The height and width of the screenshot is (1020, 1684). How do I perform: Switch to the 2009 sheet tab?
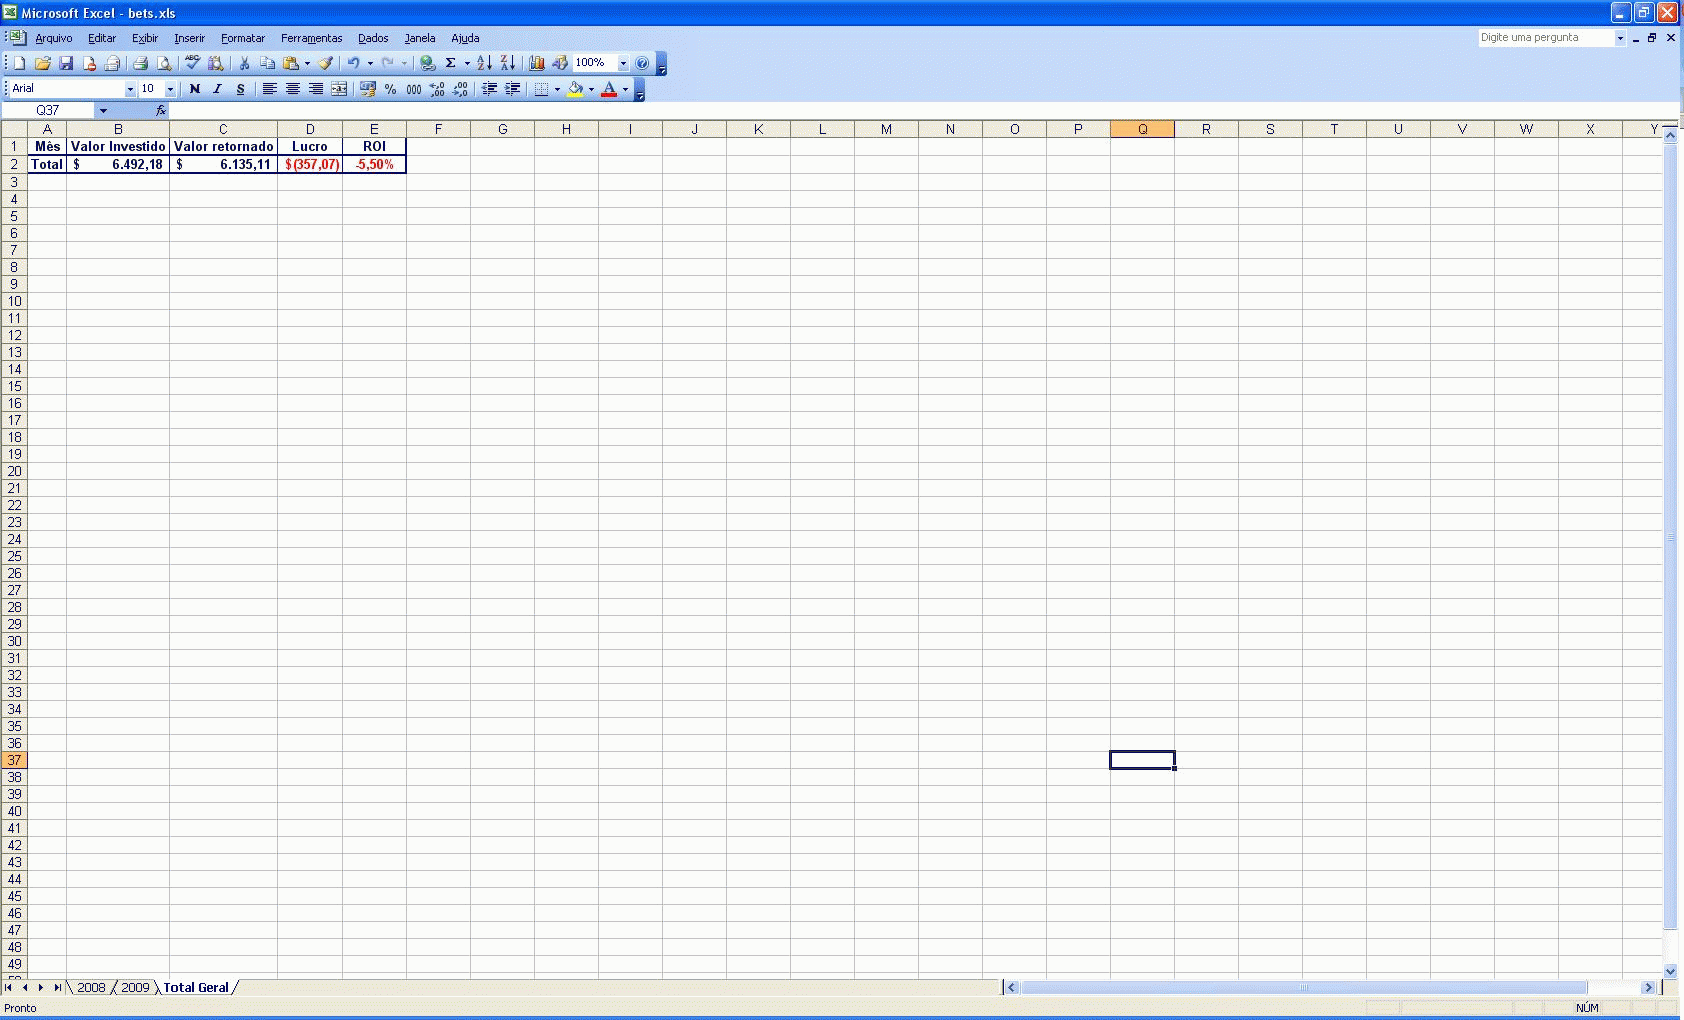[x=135, y=987]
